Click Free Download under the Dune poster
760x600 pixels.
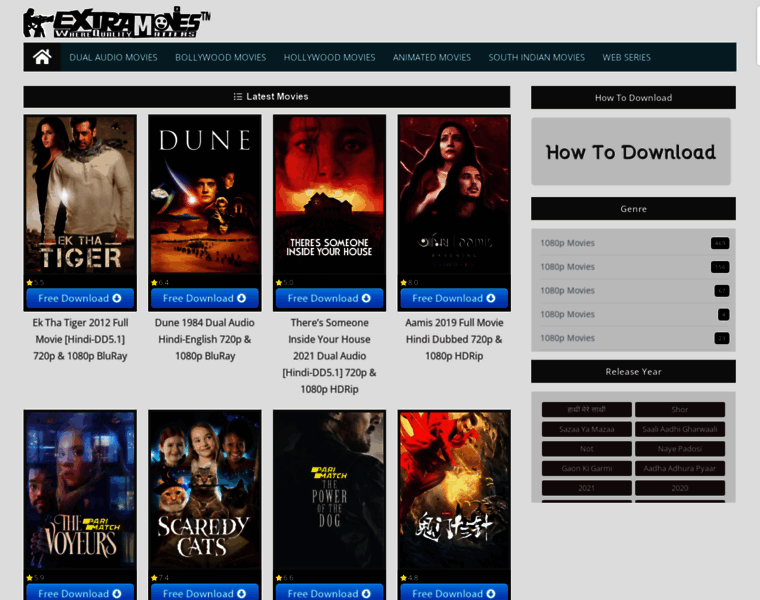205,299
